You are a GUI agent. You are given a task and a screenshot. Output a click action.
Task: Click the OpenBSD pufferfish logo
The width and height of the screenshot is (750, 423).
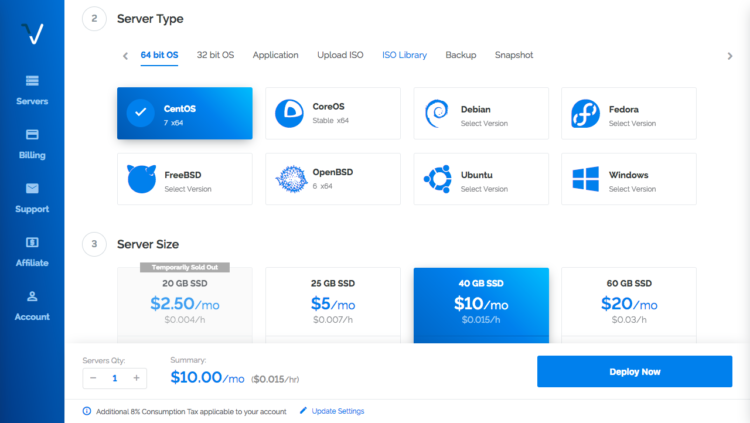pos(291,178)
